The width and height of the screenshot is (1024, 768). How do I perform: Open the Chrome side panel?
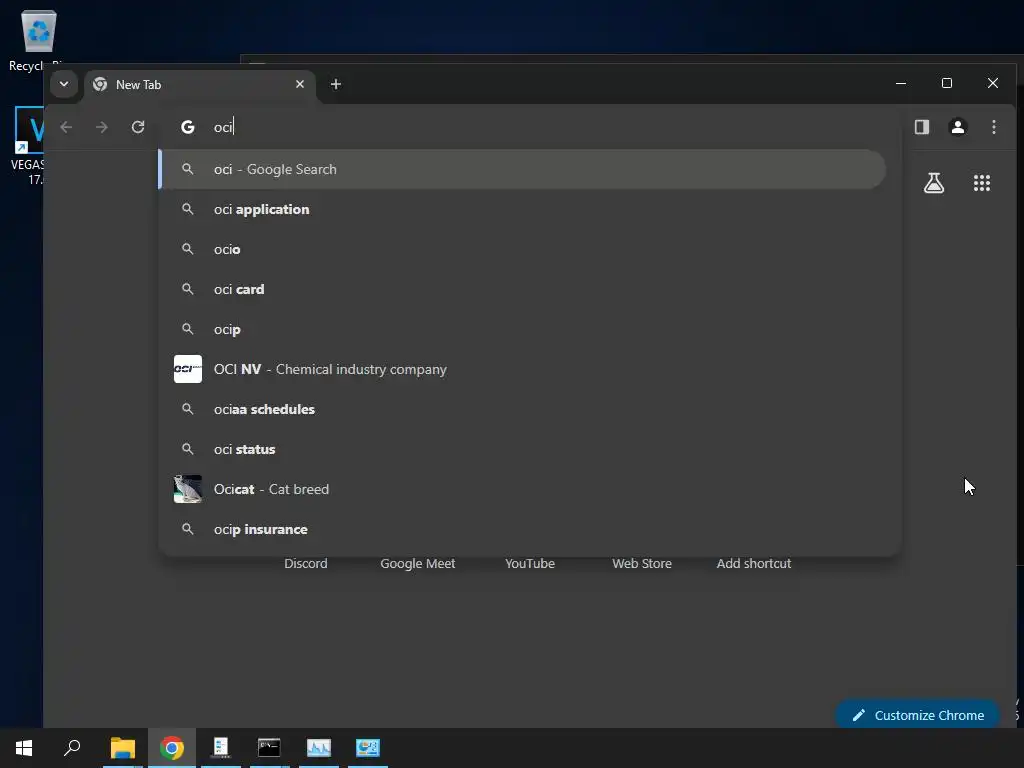point(921,127)
